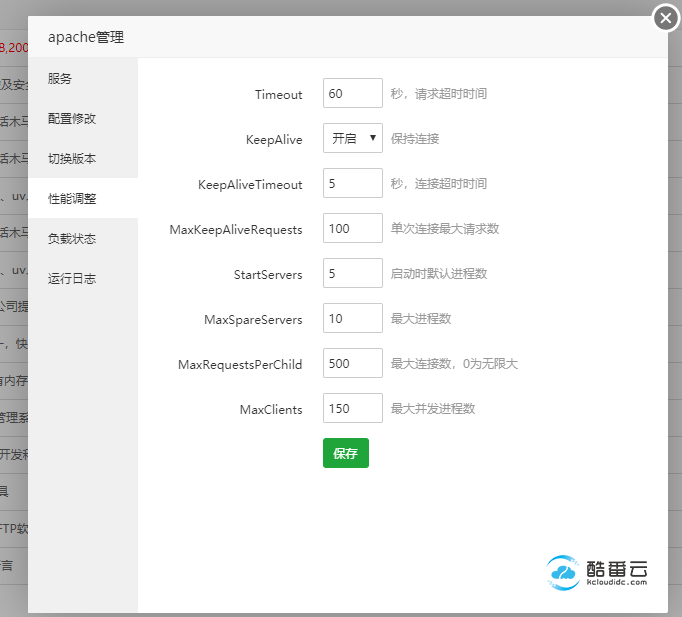Image resolution: width=682 pixels, height=617 pixels.
Task: Click the apache管理 dialog title
Action: 86,38
